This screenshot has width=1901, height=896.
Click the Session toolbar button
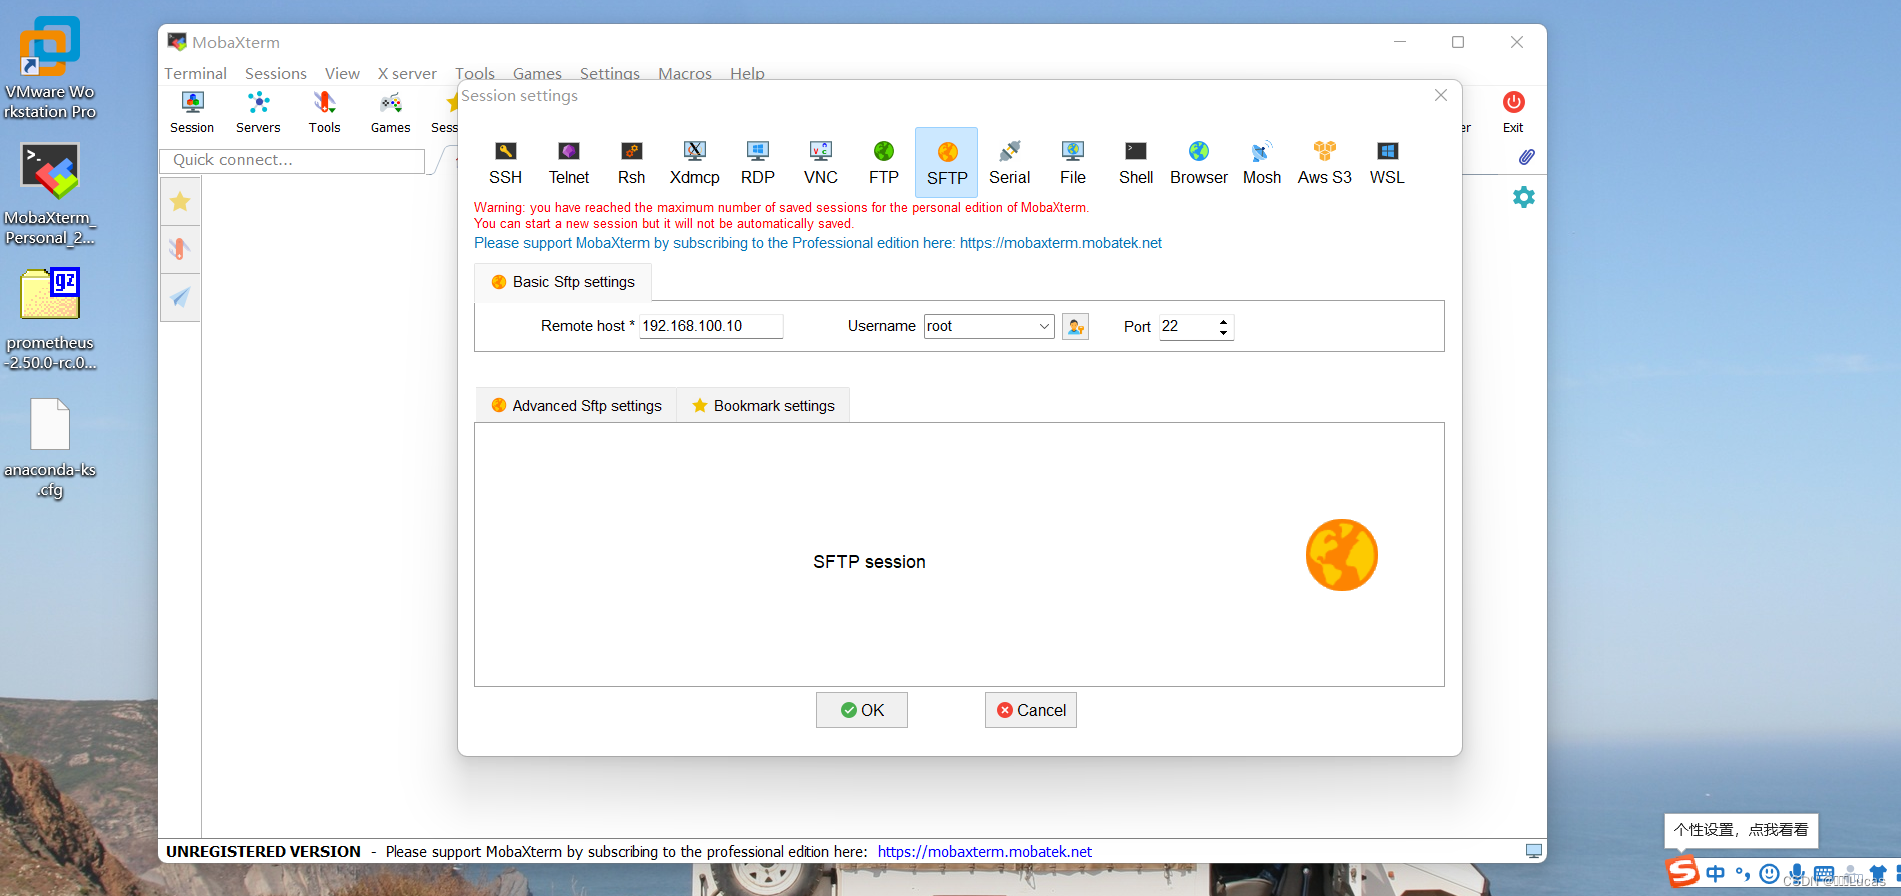click(192, 112)
